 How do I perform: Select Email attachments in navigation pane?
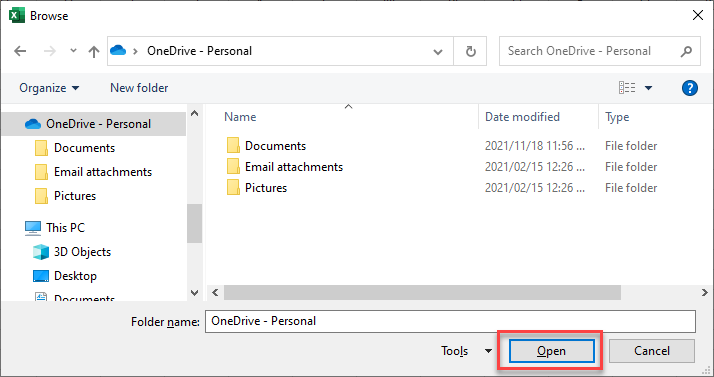pos(94,172)
